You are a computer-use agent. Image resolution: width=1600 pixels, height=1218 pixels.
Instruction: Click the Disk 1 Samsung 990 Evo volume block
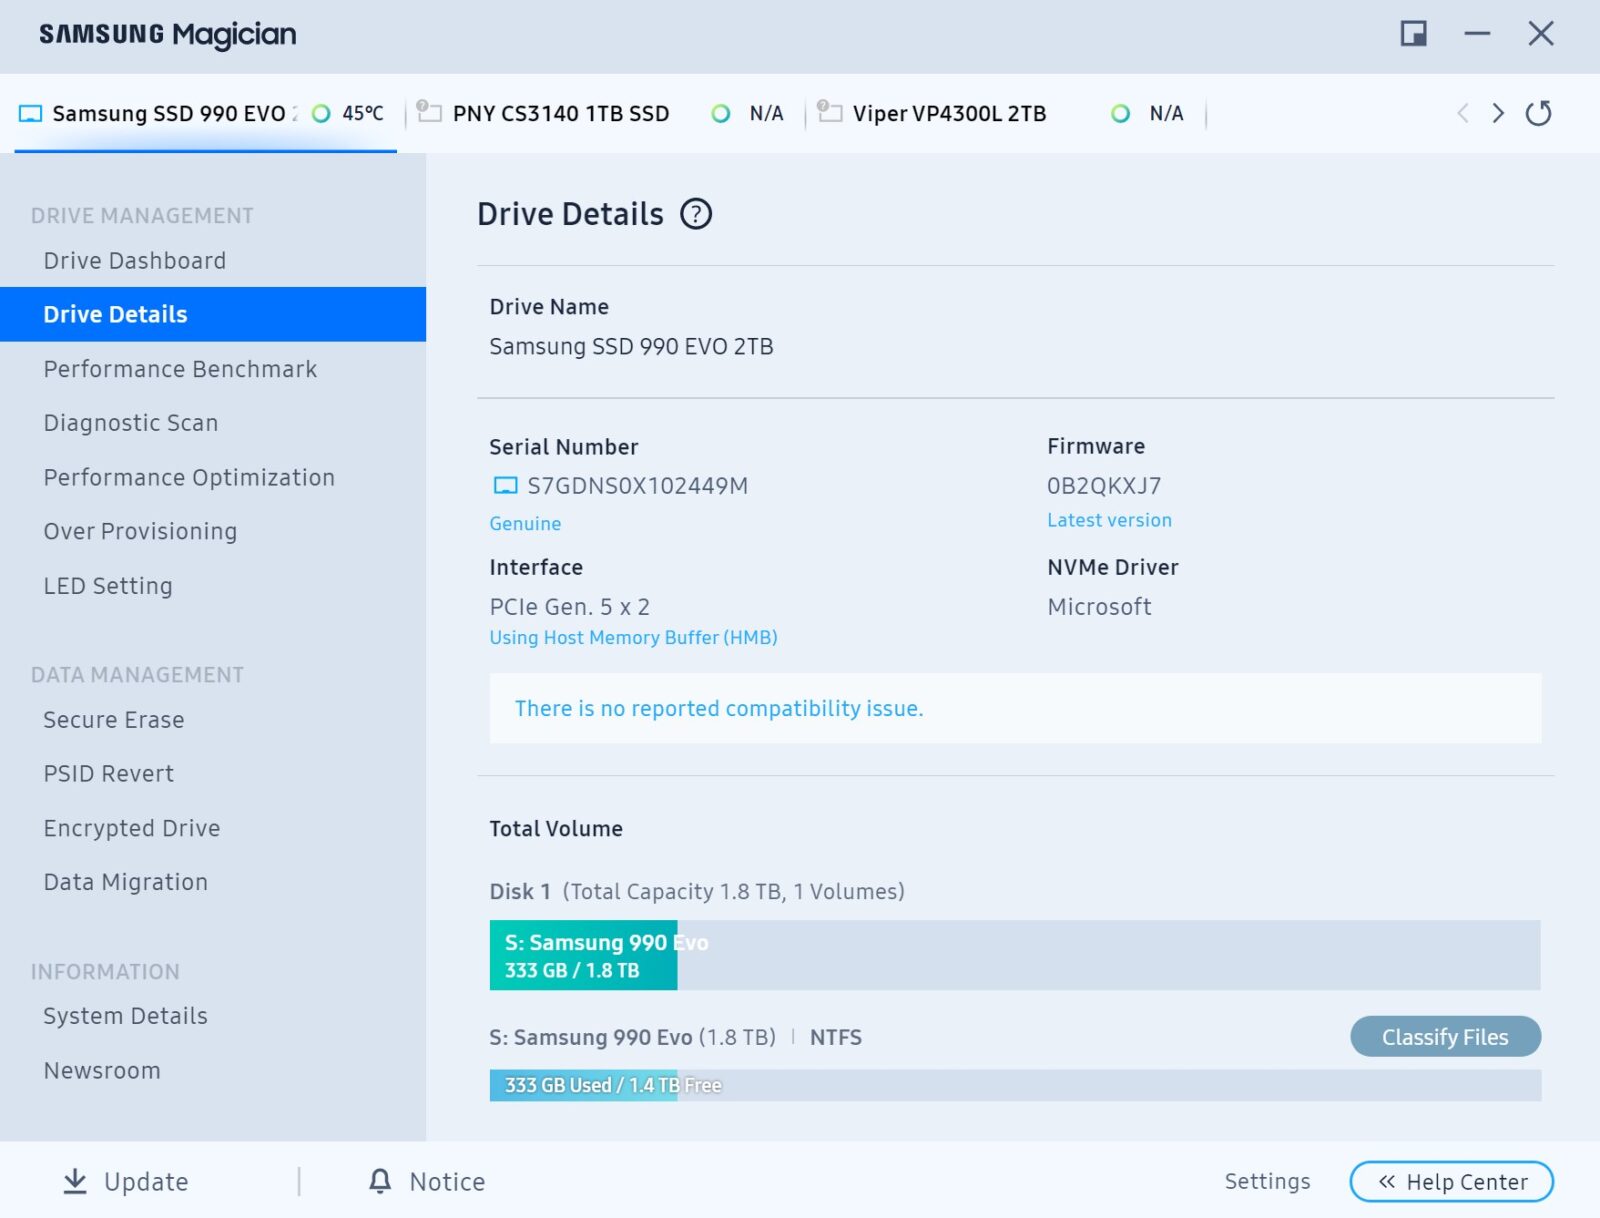[x=583, y=955]
